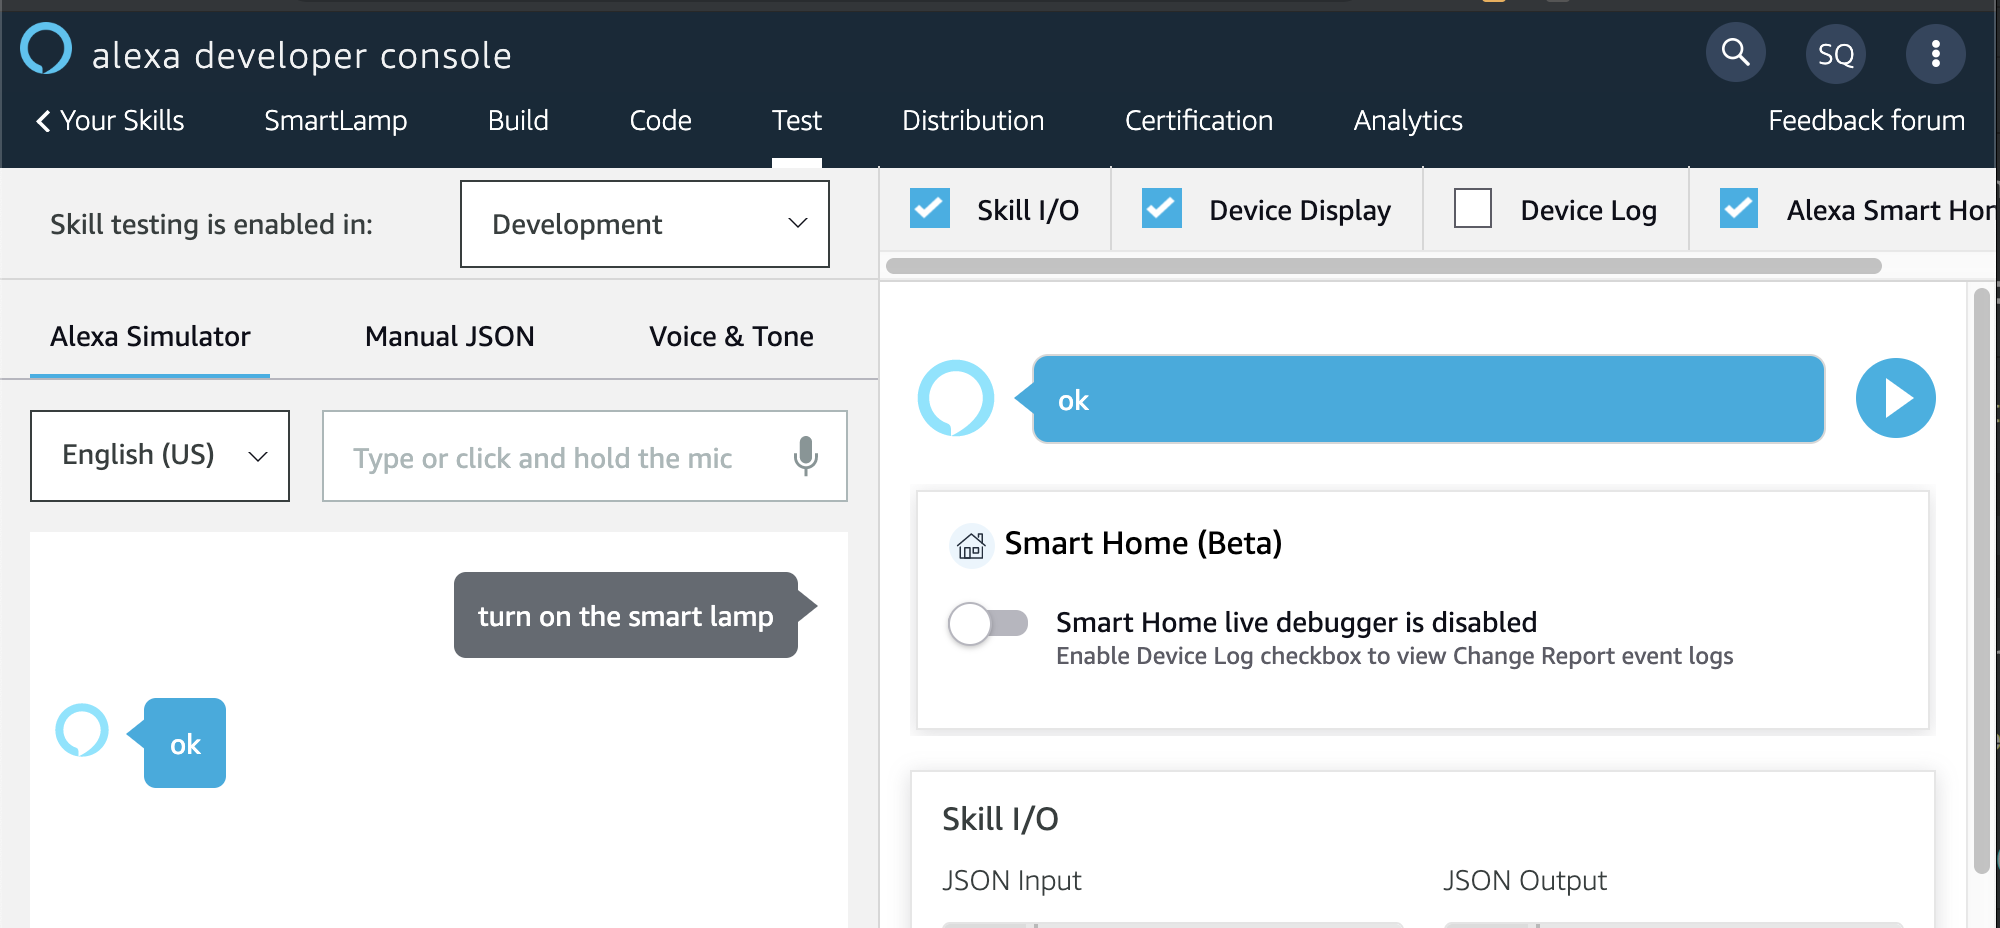2000x928 pixels.
Task: Go back to Your Skills
Action: pos(111,121)
